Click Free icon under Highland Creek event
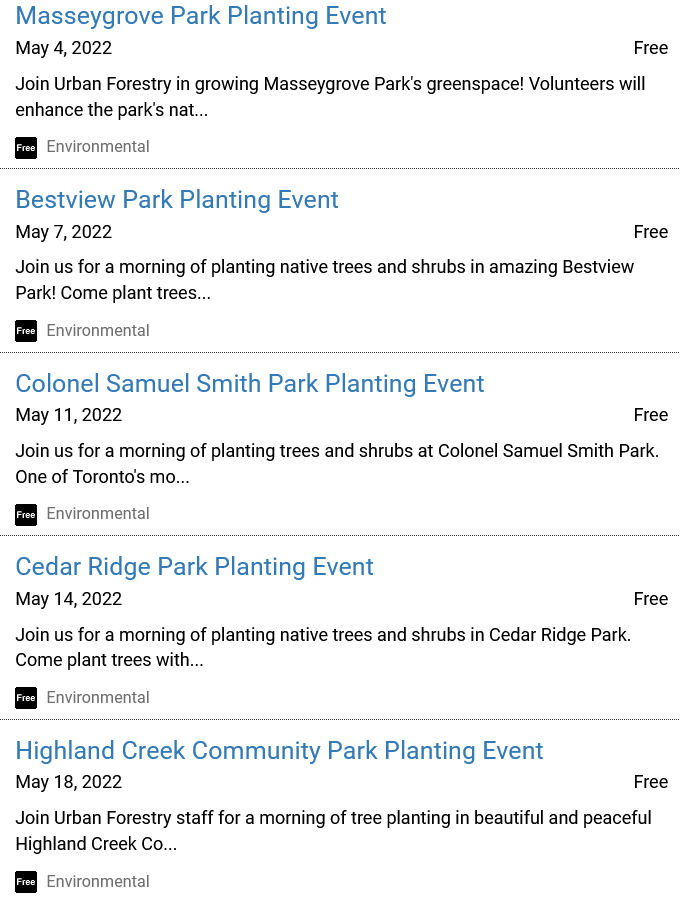Screen dimensions: 683x899 point(26,882)
